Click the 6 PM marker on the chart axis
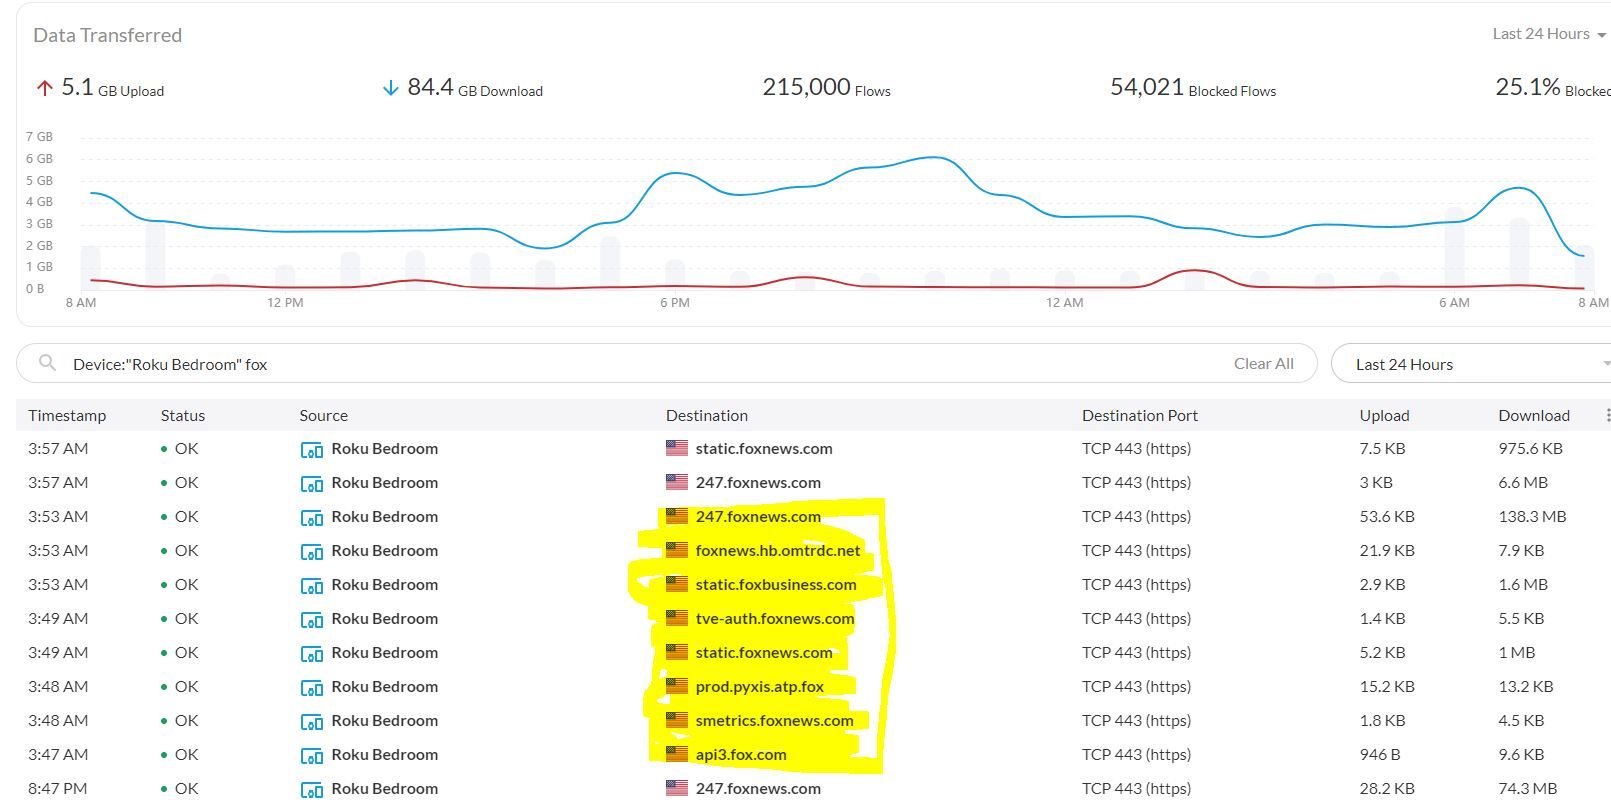1611x807 pixels. click(675, 302)
